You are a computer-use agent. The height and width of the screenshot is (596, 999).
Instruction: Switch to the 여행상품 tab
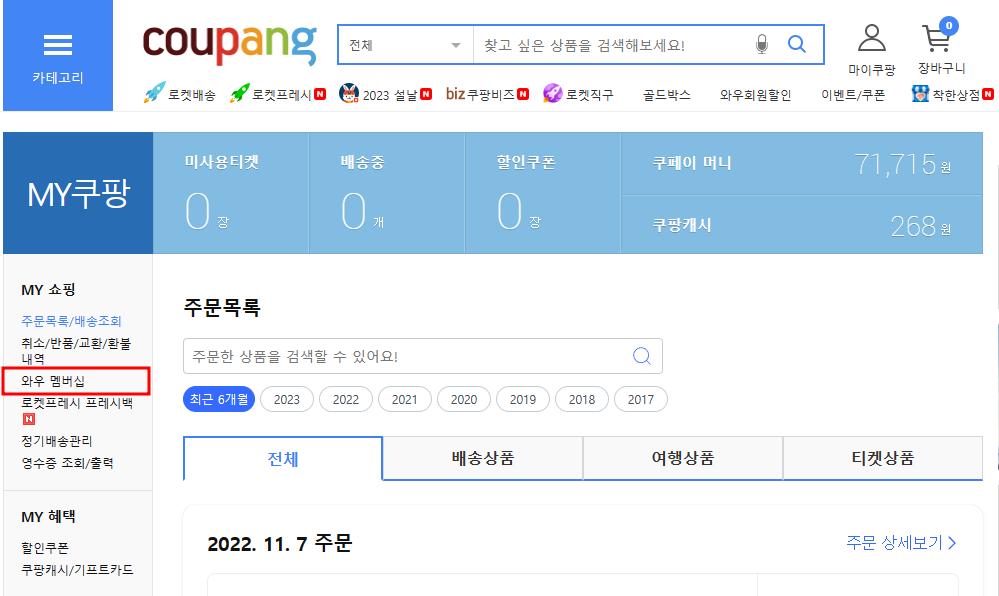pyautogui.click(x=682, y=458)
